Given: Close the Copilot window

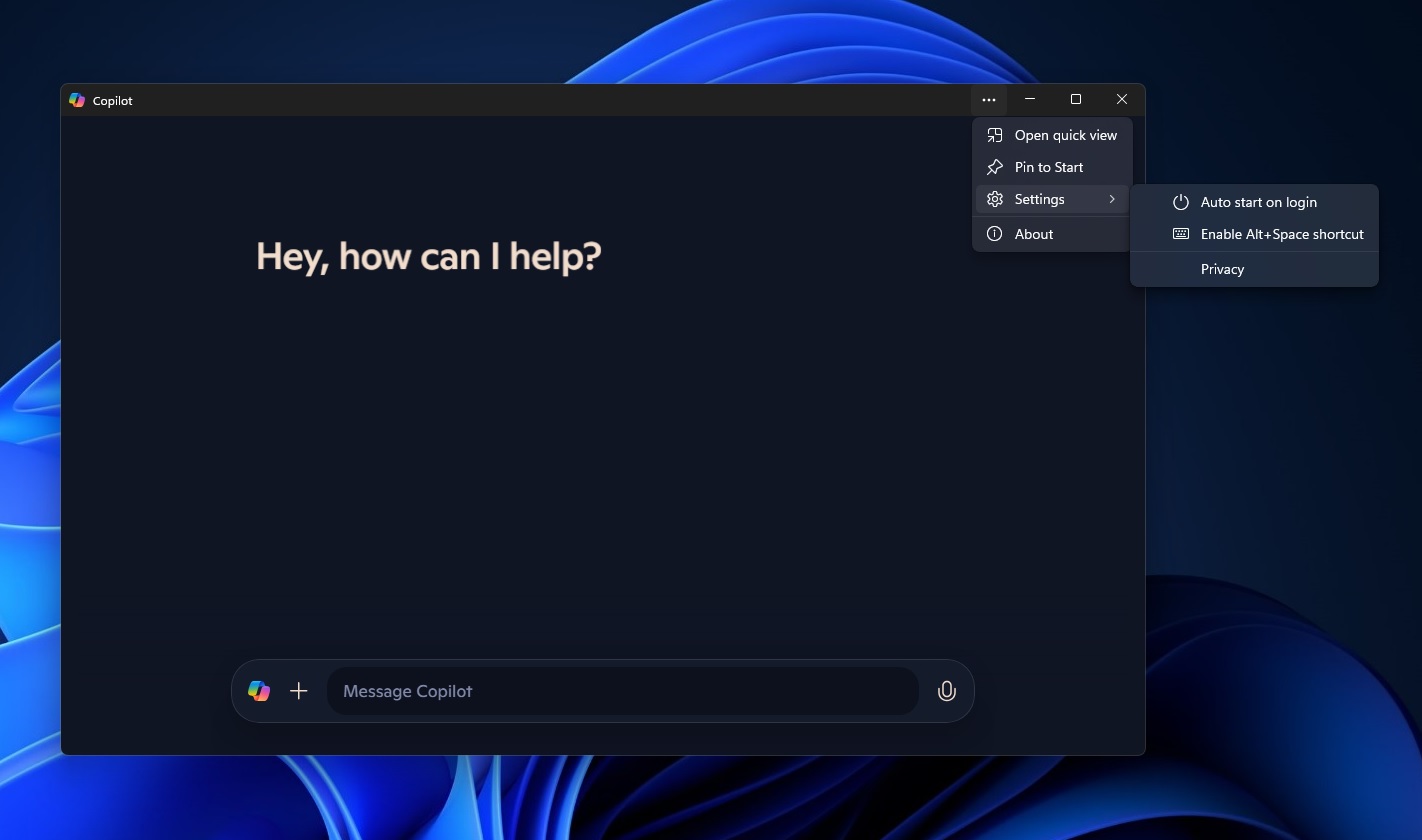Looking at the screenshot, I should tap(1122, 99).
